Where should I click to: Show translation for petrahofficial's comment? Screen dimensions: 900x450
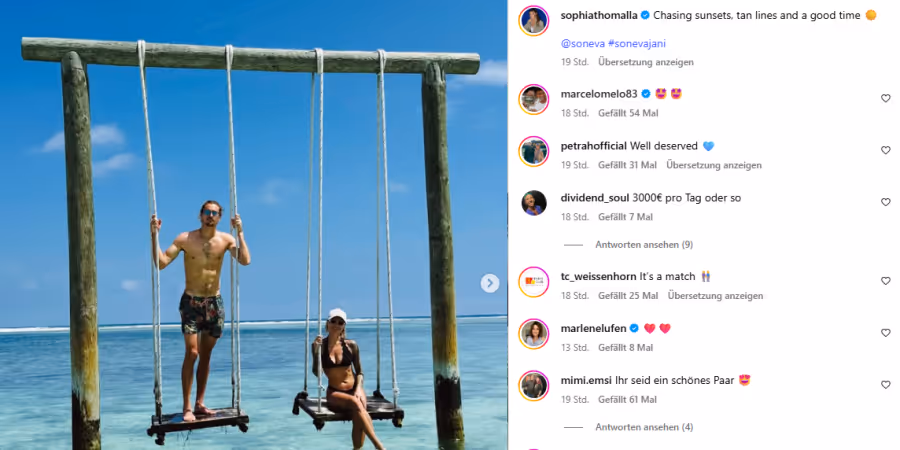[x=714, y=165]
